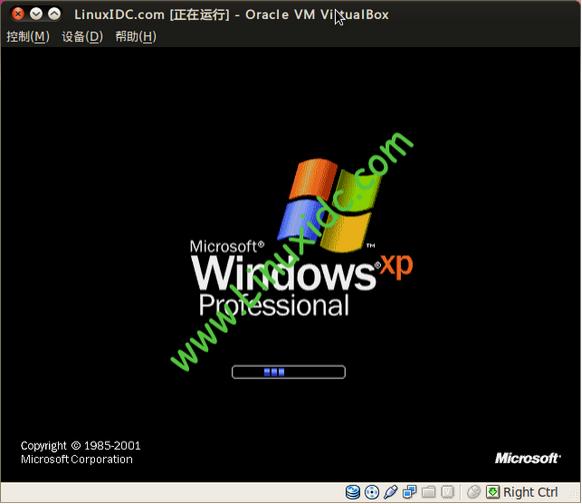Click the Microsoft logo at bottom right
This screenshot has width=582, height=504.
527,458
